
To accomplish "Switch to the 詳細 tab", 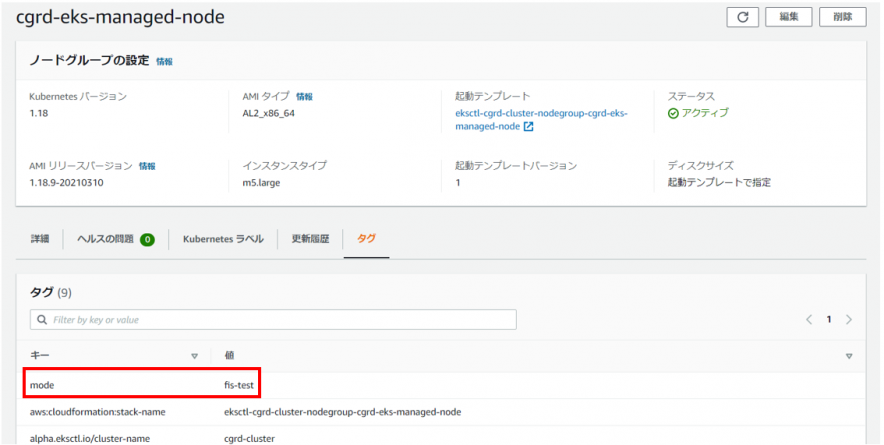I will [x=40, y=240].
